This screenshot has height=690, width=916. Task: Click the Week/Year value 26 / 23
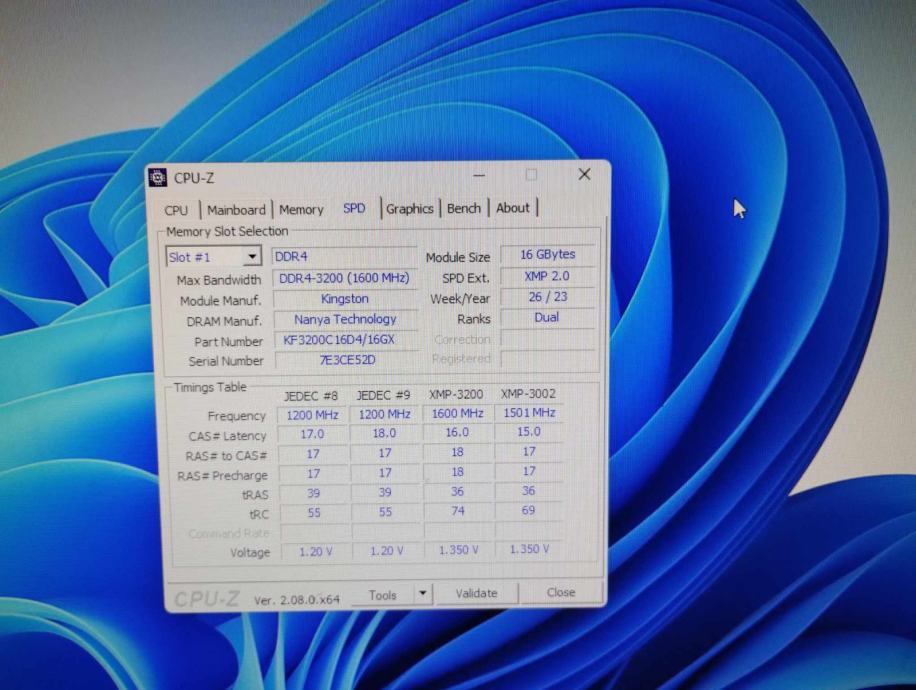[x=547, y=297]
